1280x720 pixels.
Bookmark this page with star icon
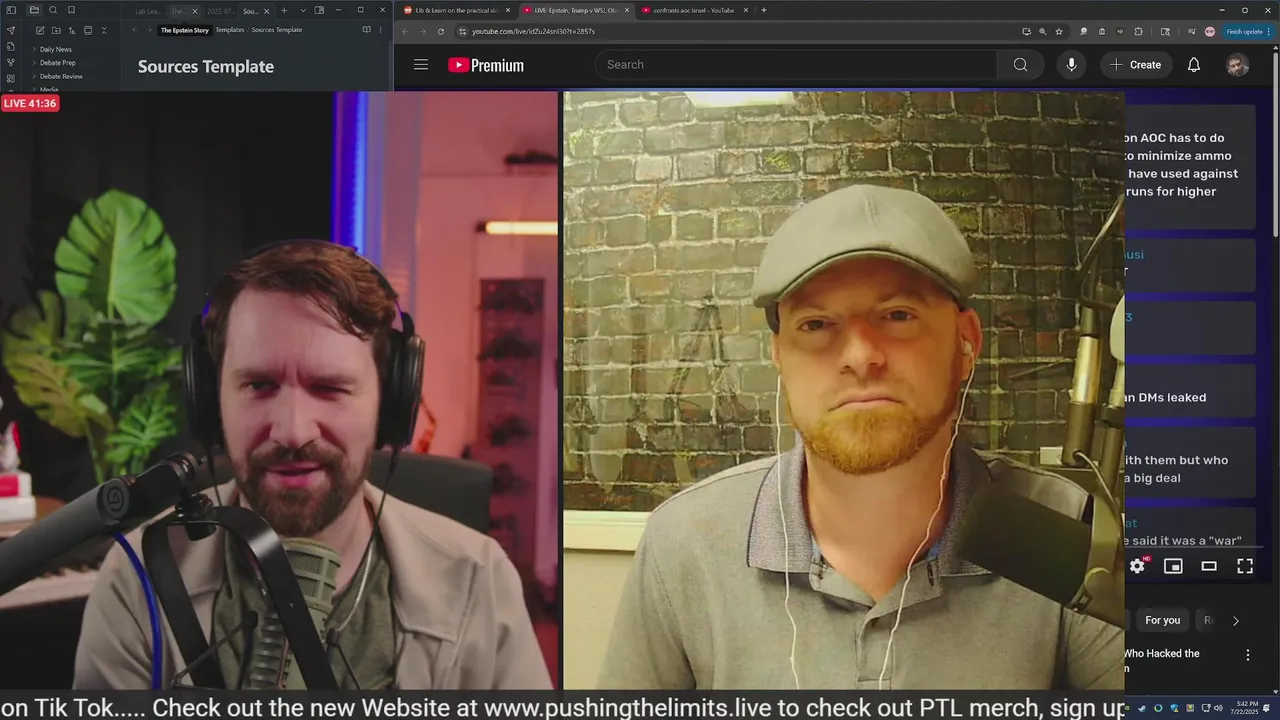[x=1059, y=31]
